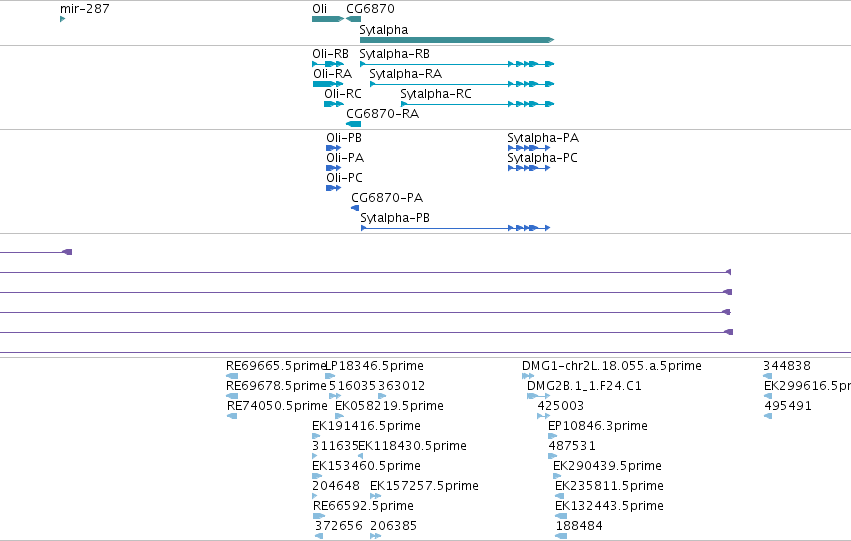
Task: Select the EK058219.5prime EST label
Action: (389, 406)
